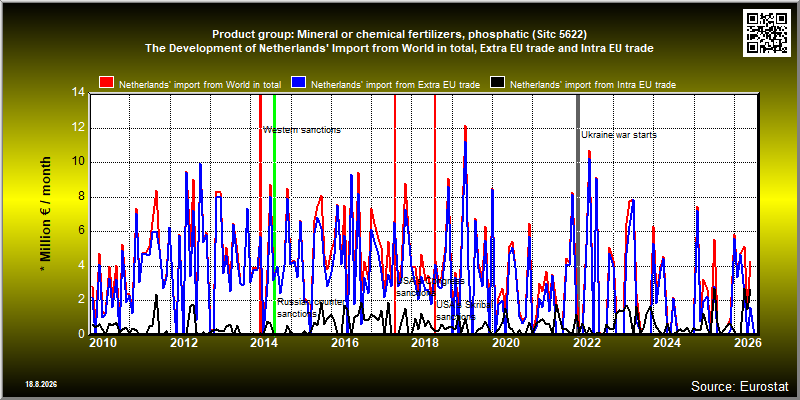Click the x-axis year 2026
This screenshot has width=800, height=400.
(x=748, y=343)
